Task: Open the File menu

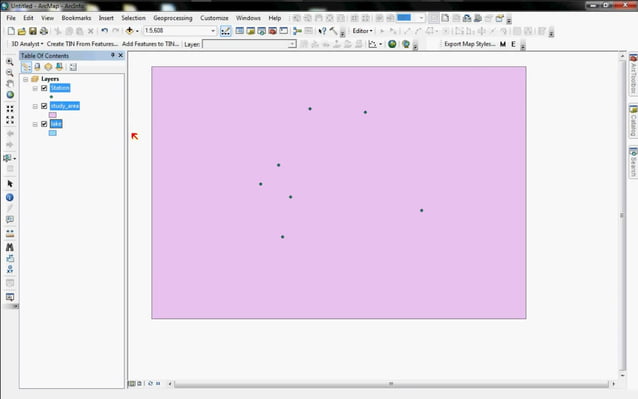Action: click(x=11, y=18)
